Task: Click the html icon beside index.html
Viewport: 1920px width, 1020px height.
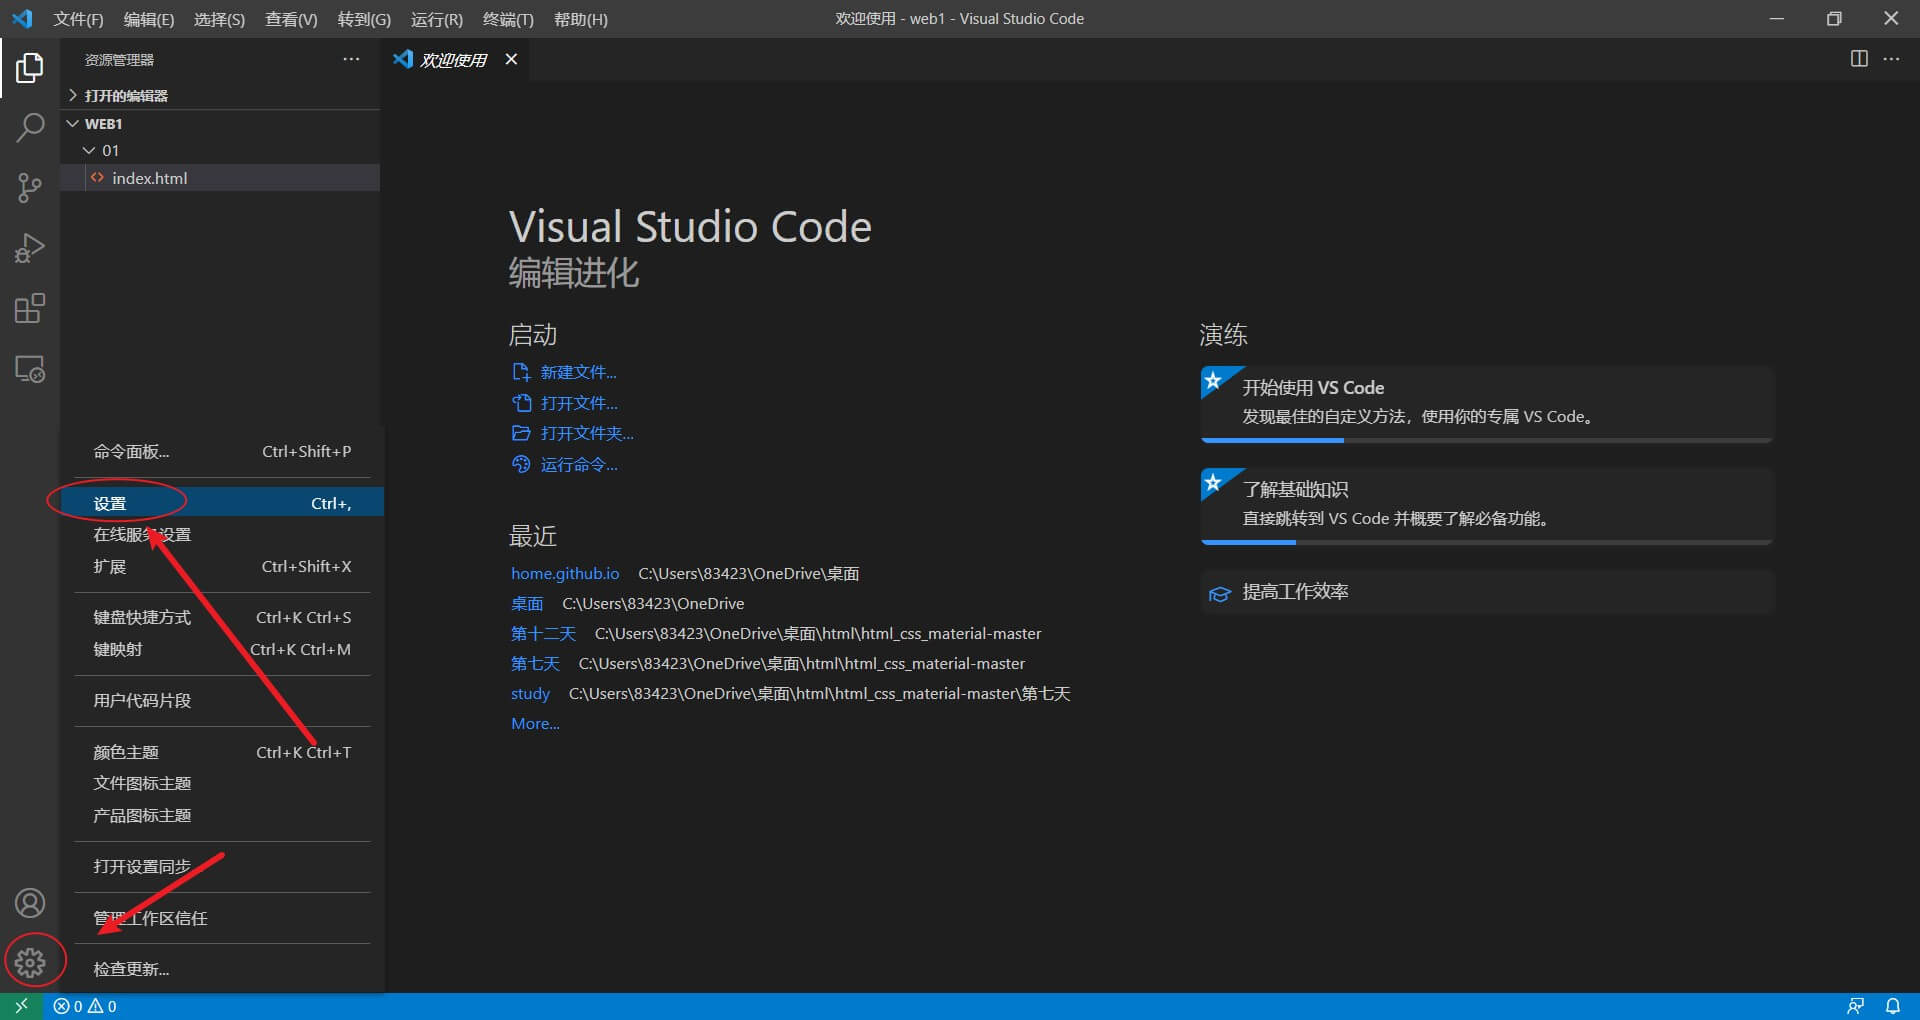Action: (x=97, y=178)
